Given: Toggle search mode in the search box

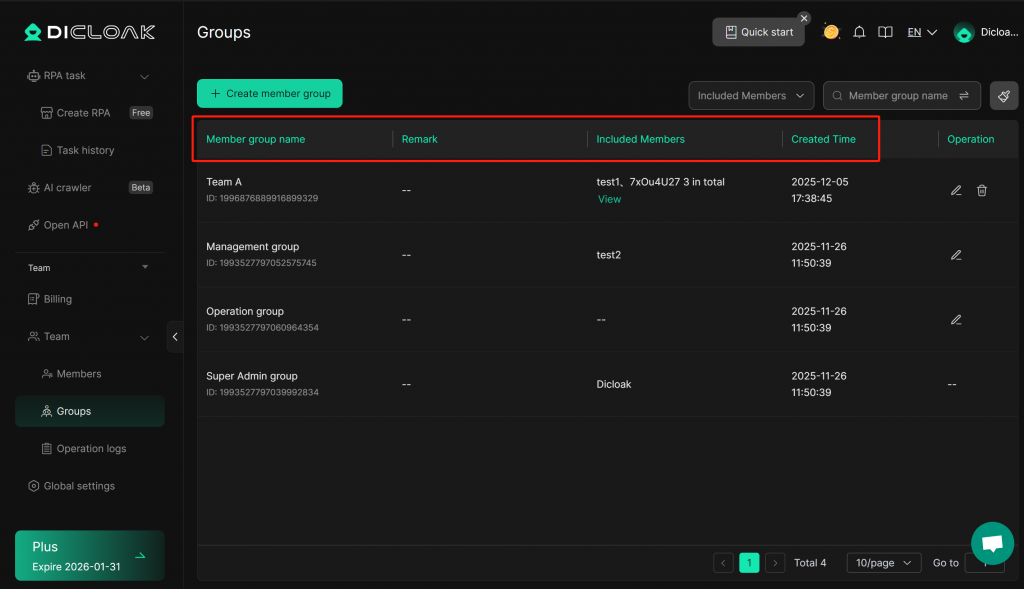Looking at the screenshot, I should pyautogui.click(x=964, y=96).
